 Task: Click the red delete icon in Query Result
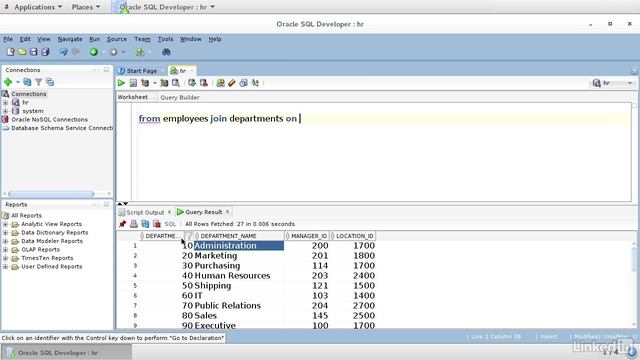pyautogui.click(x=156, y=224)
